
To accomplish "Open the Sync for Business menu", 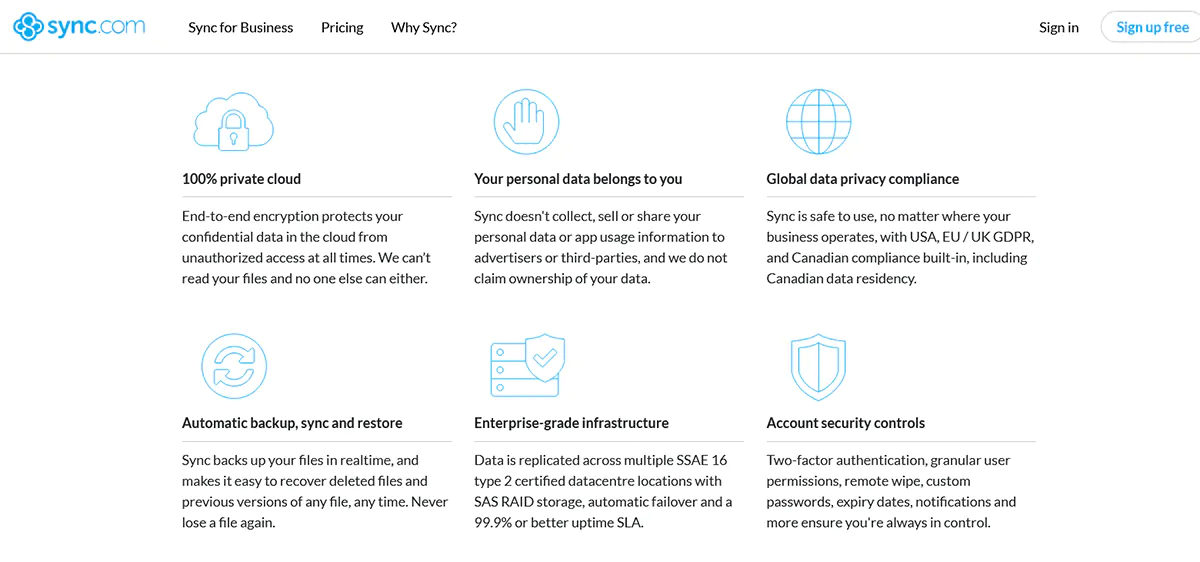I will coord(240,27).
